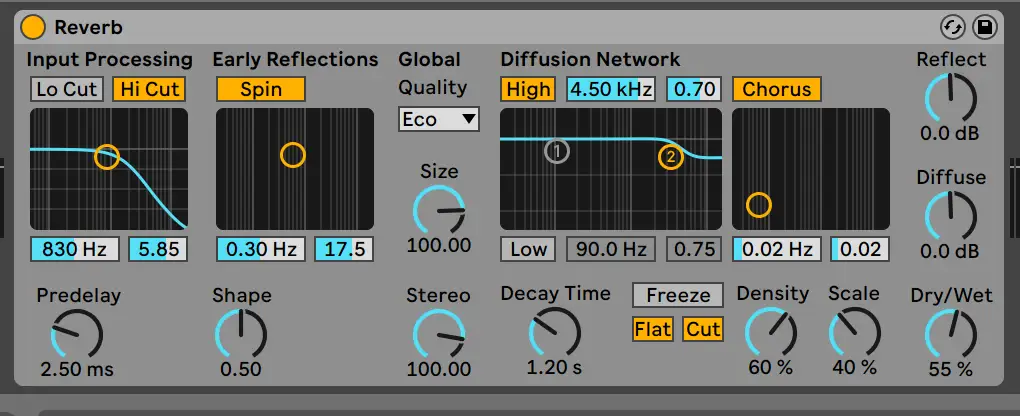Viewport: 1020px width, 416px height.
Task: Select filter node 2 in Diffusion Network
Action: point(670,156)
